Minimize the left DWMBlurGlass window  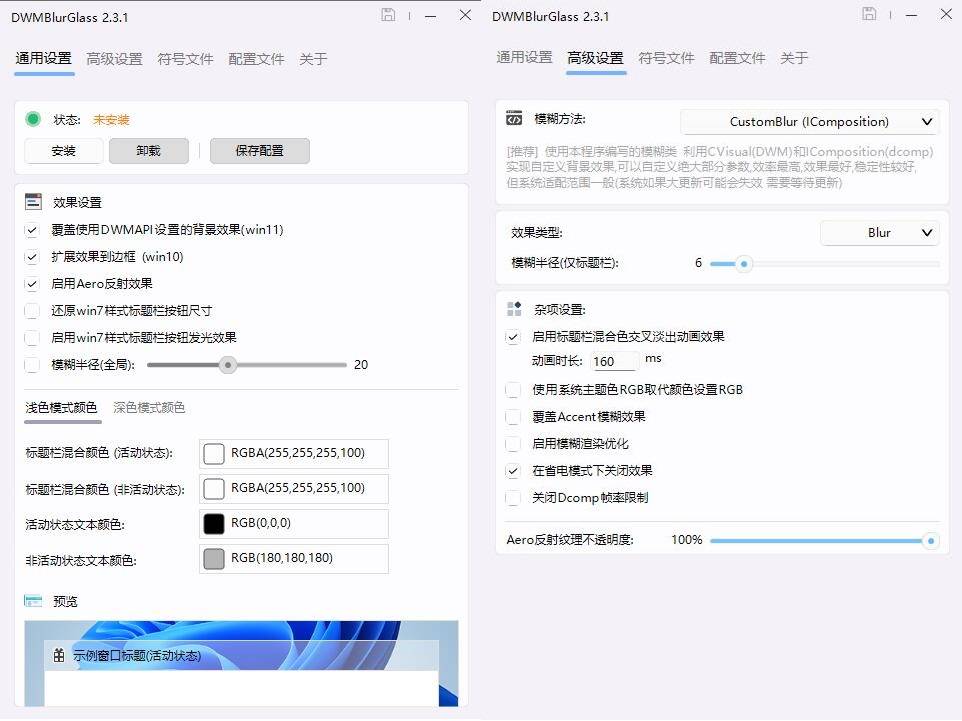(x=431, y=16)
